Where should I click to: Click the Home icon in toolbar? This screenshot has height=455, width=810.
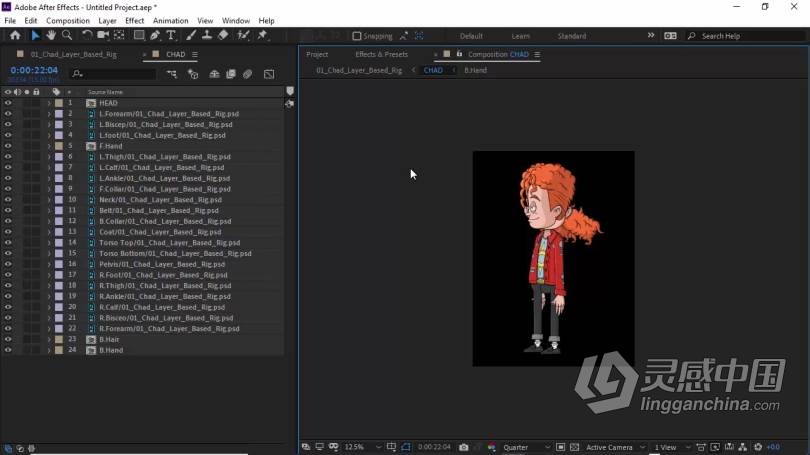coord(15,35)
